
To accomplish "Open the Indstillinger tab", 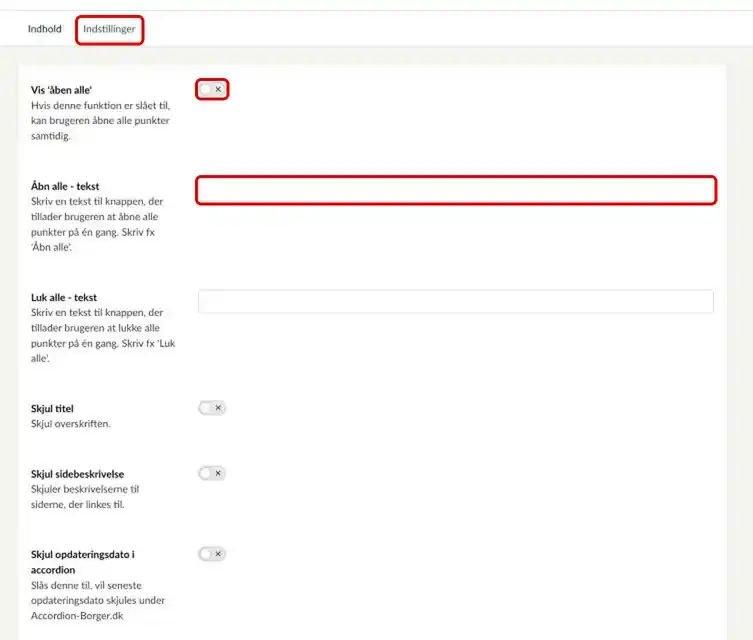I will (x=109, y=29).
